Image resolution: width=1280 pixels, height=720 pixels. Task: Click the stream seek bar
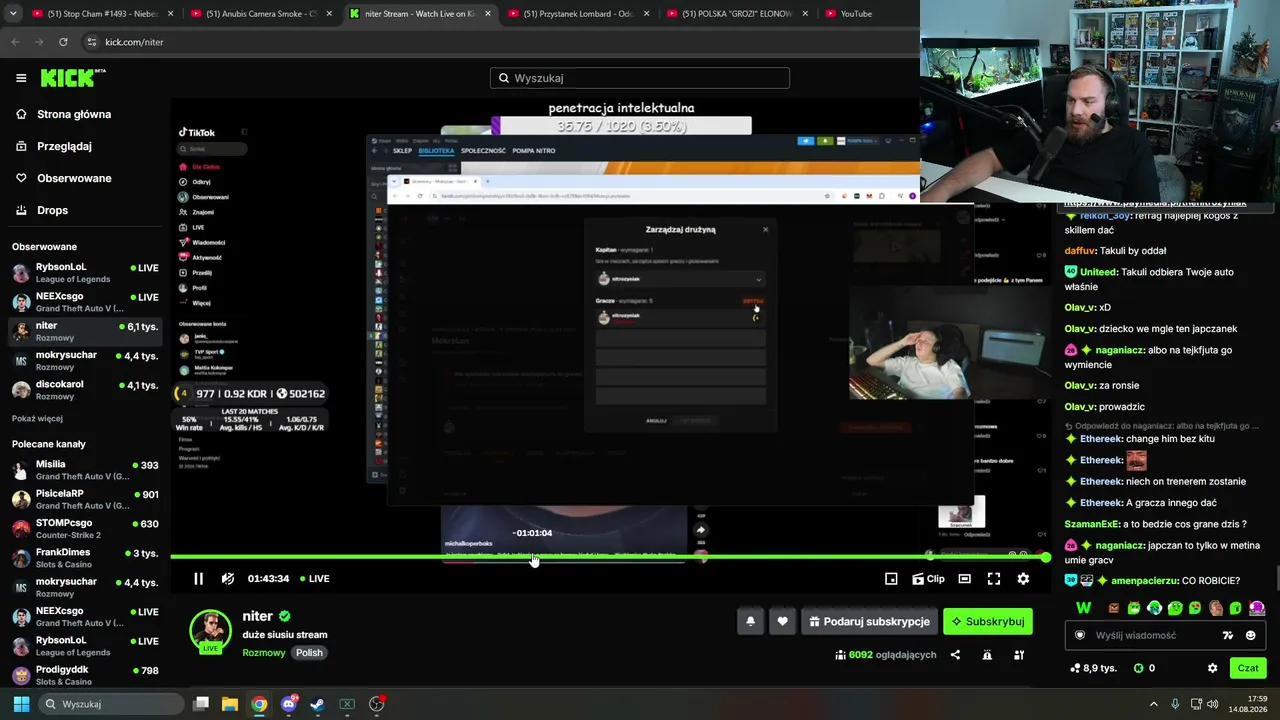coord(608,557)
